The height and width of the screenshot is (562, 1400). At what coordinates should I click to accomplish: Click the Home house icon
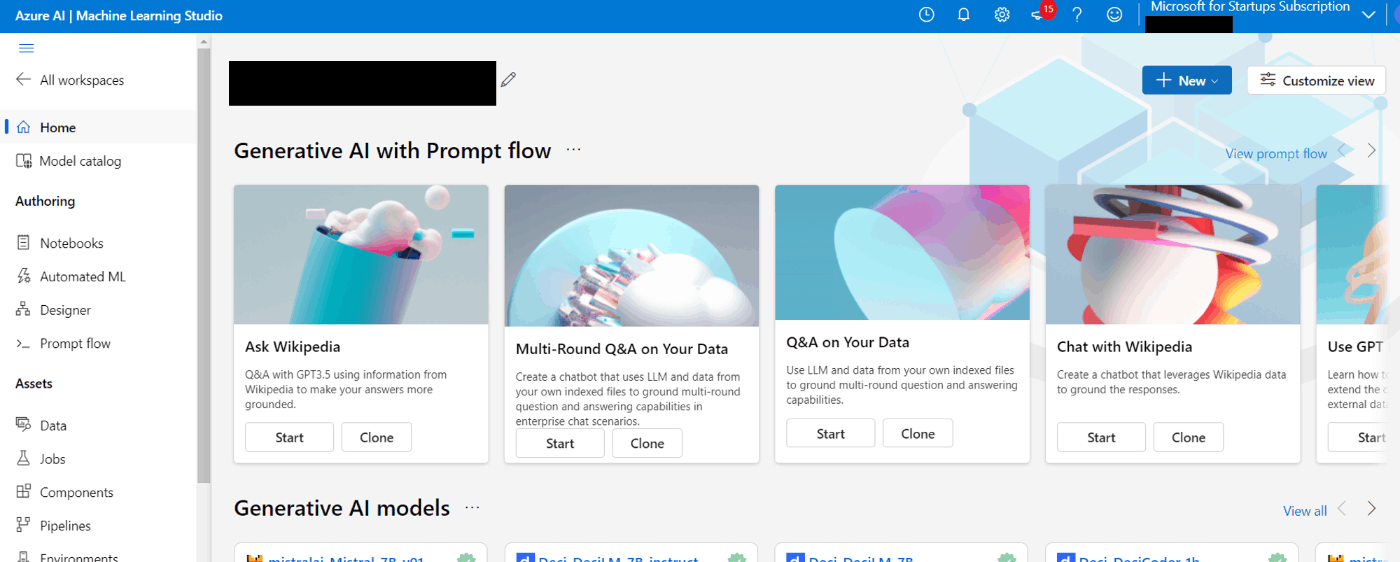tap(23, 127)
